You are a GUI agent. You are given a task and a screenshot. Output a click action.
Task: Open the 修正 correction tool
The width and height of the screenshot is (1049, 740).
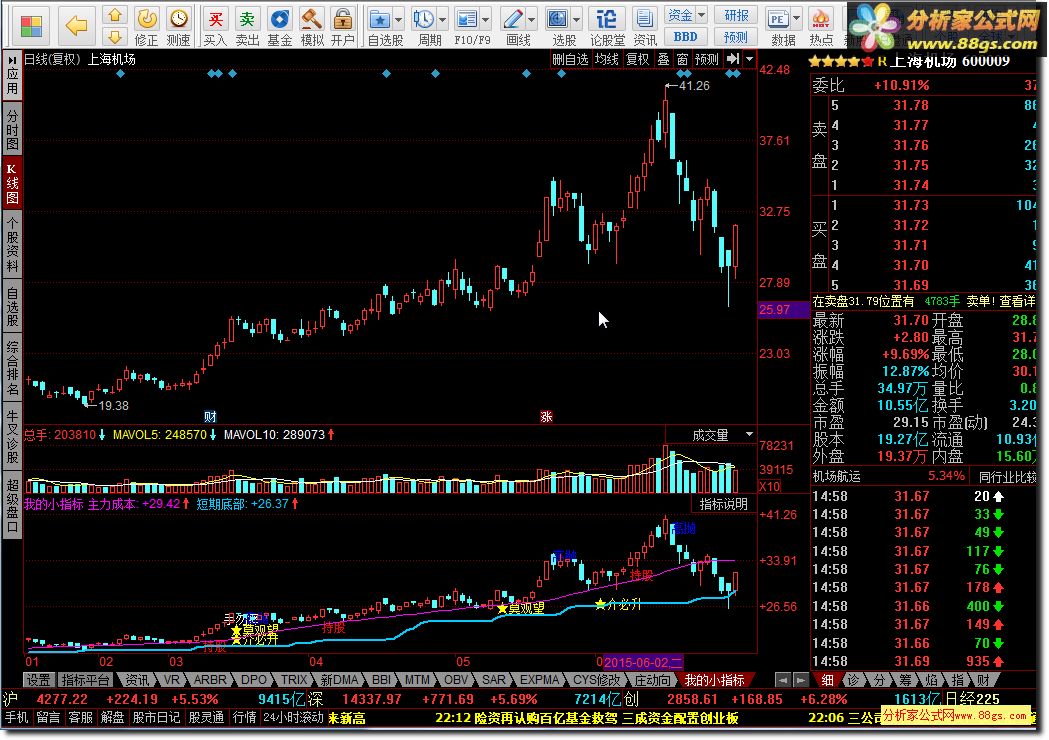pyautogui.click(x=147, y=27)
